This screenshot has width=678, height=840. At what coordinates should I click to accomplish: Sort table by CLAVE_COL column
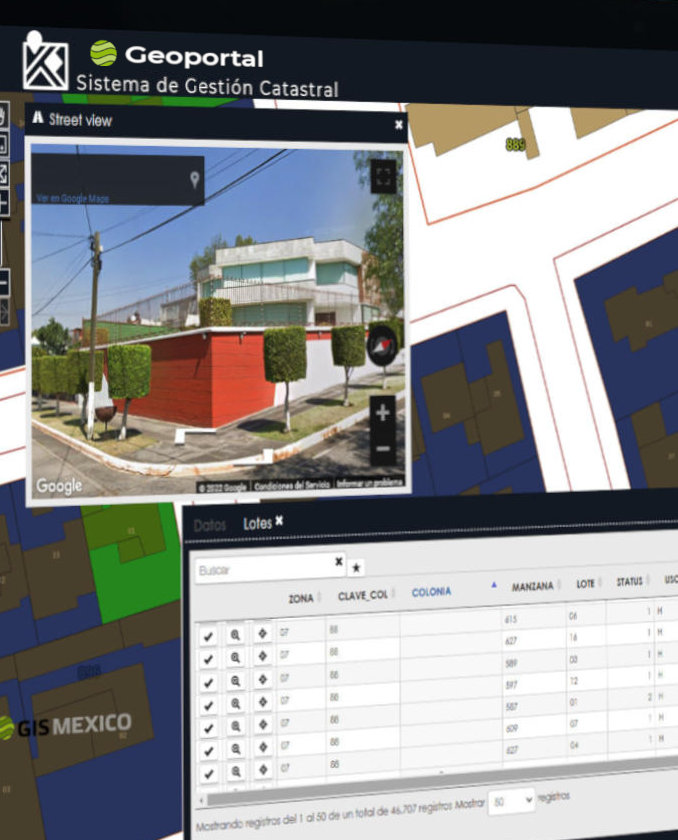point(363,595)
